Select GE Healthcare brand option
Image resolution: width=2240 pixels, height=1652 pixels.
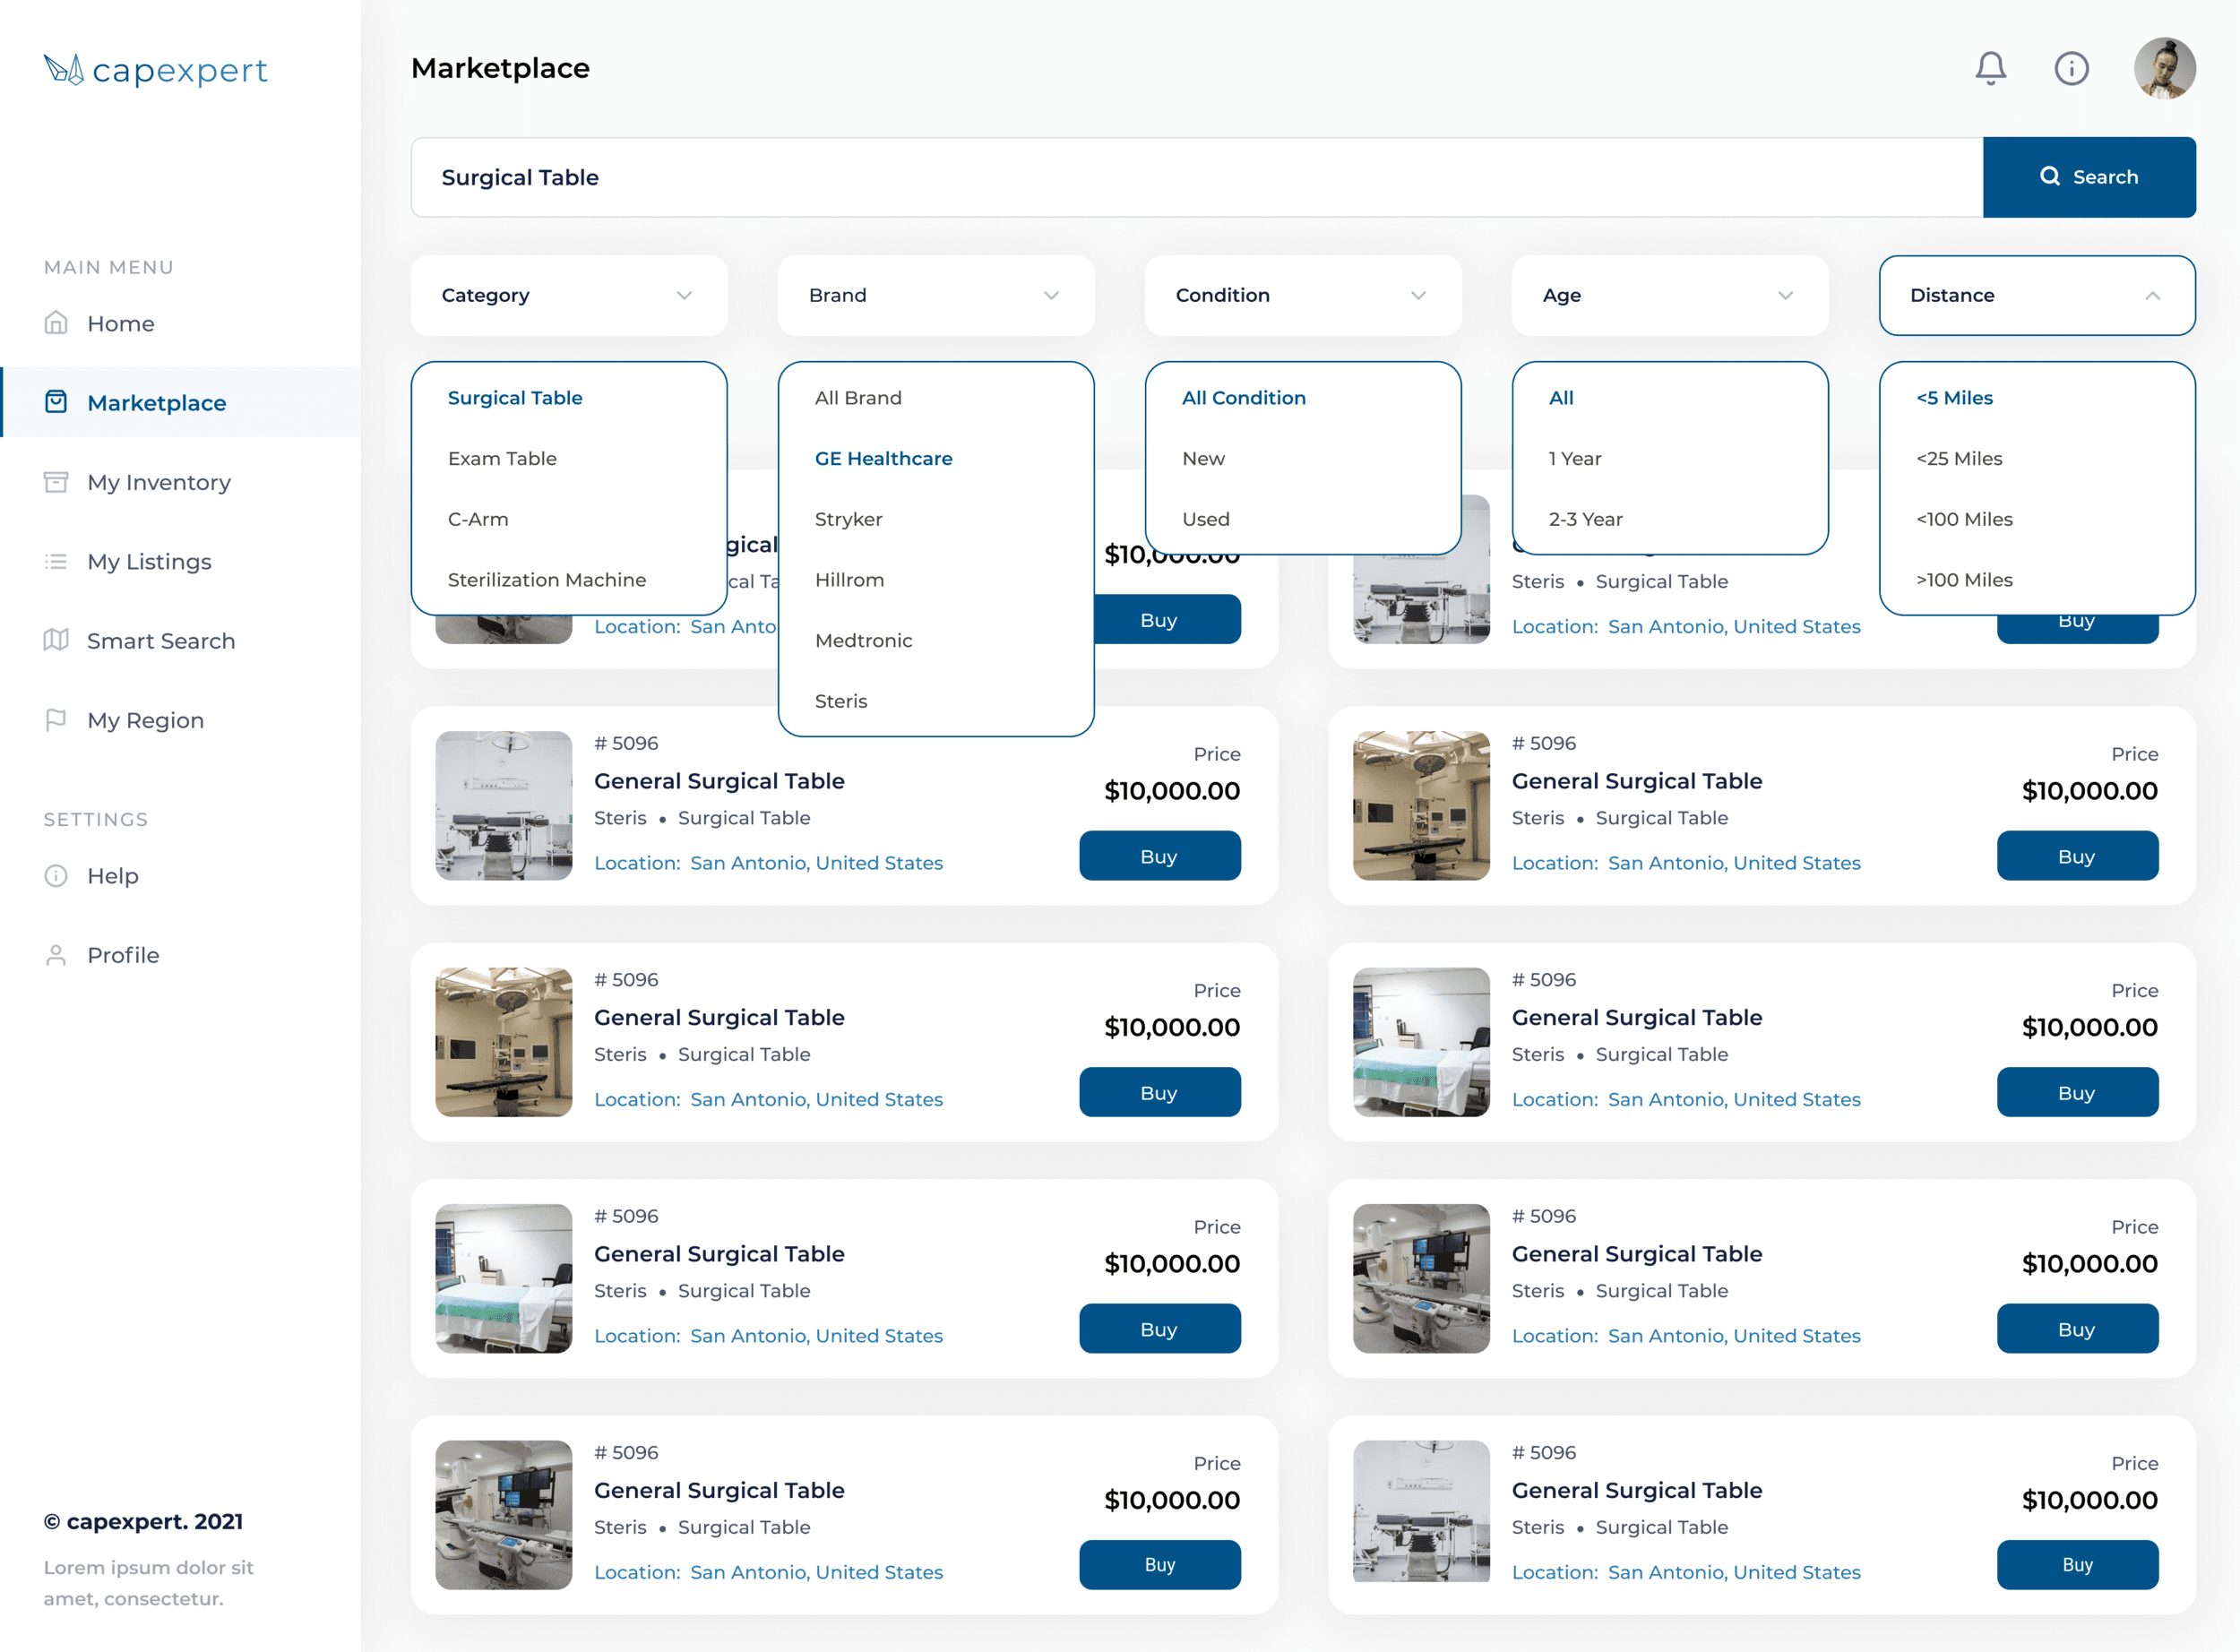883,458
